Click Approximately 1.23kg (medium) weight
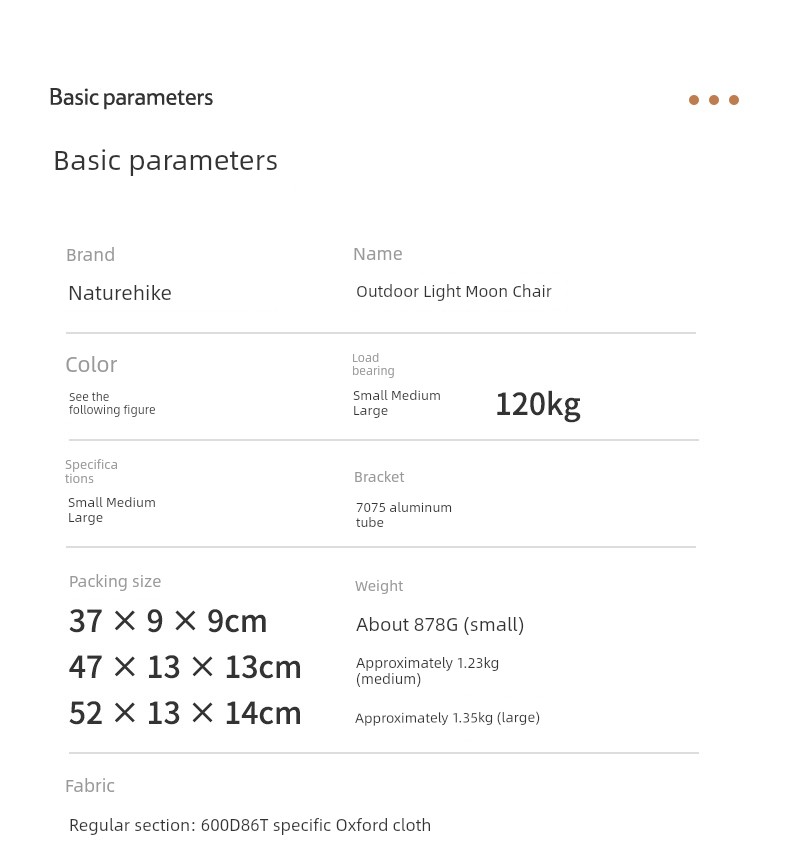Viewport: 790px width, 854px height. 427,671
